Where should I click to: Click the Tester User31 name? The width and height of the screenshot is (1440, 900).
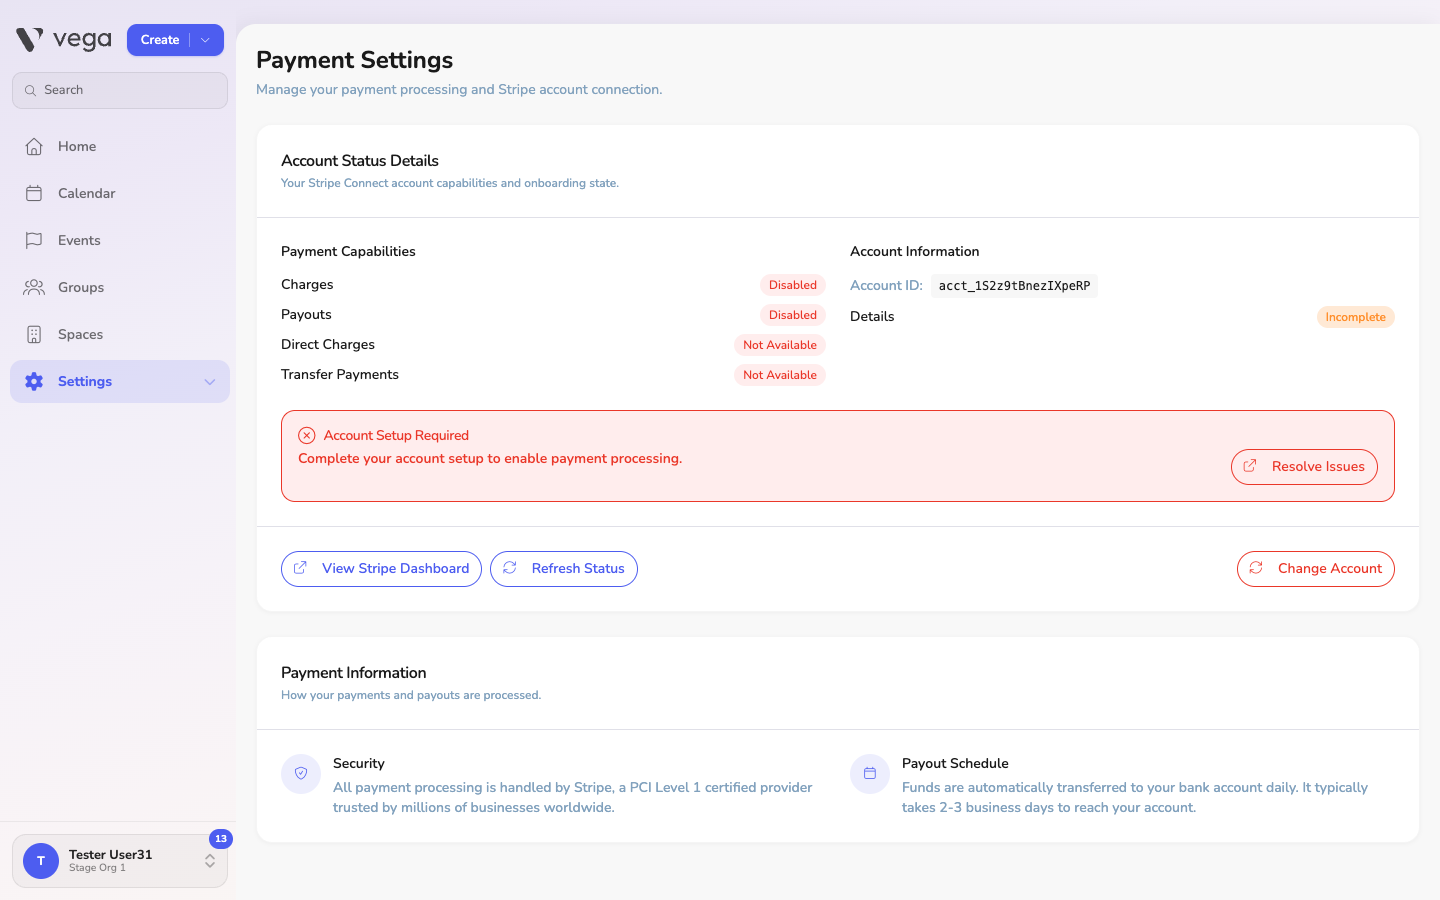point(111,854)
